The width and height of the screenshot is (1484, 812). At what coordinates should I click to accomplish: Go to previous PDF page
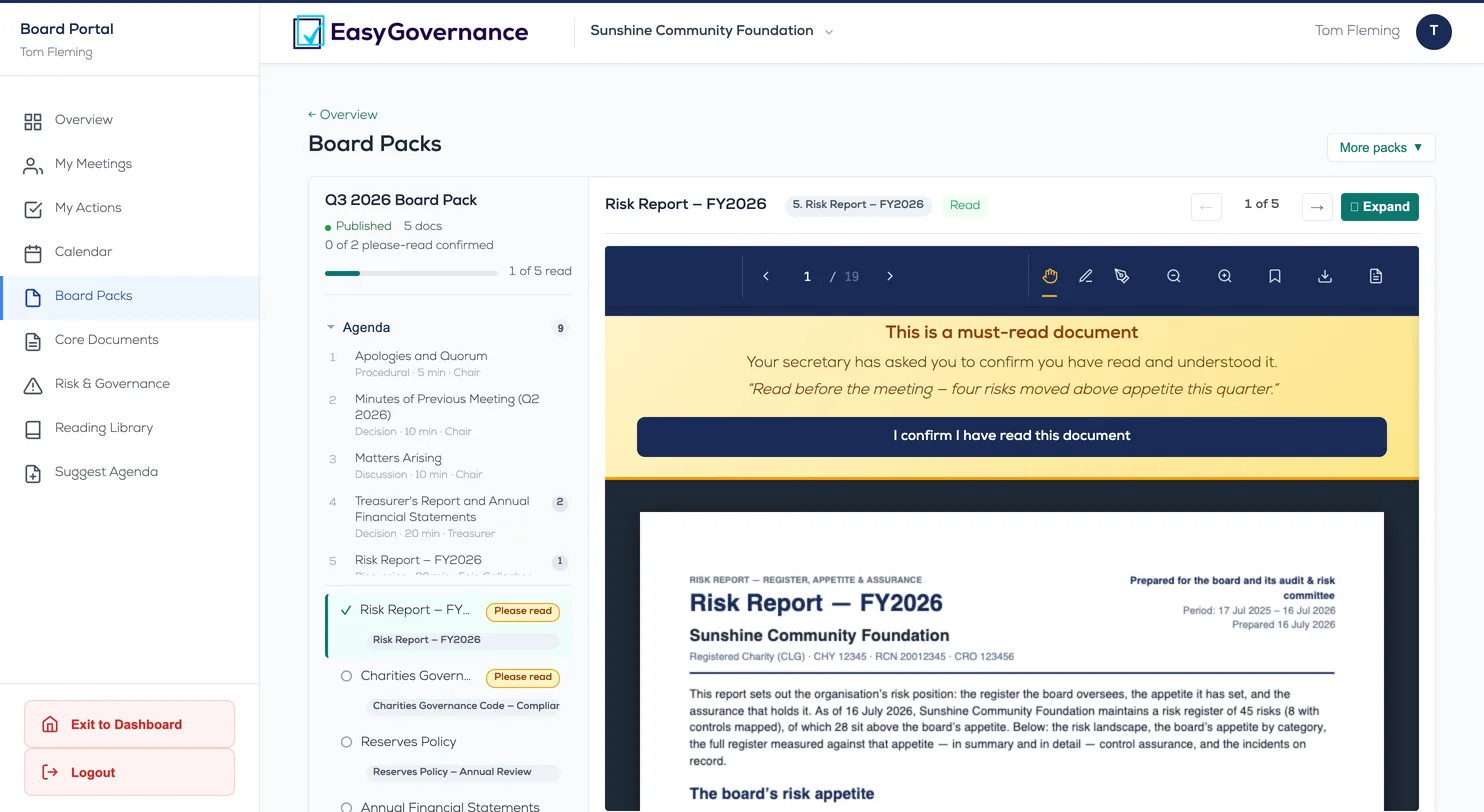coord(766,276)
